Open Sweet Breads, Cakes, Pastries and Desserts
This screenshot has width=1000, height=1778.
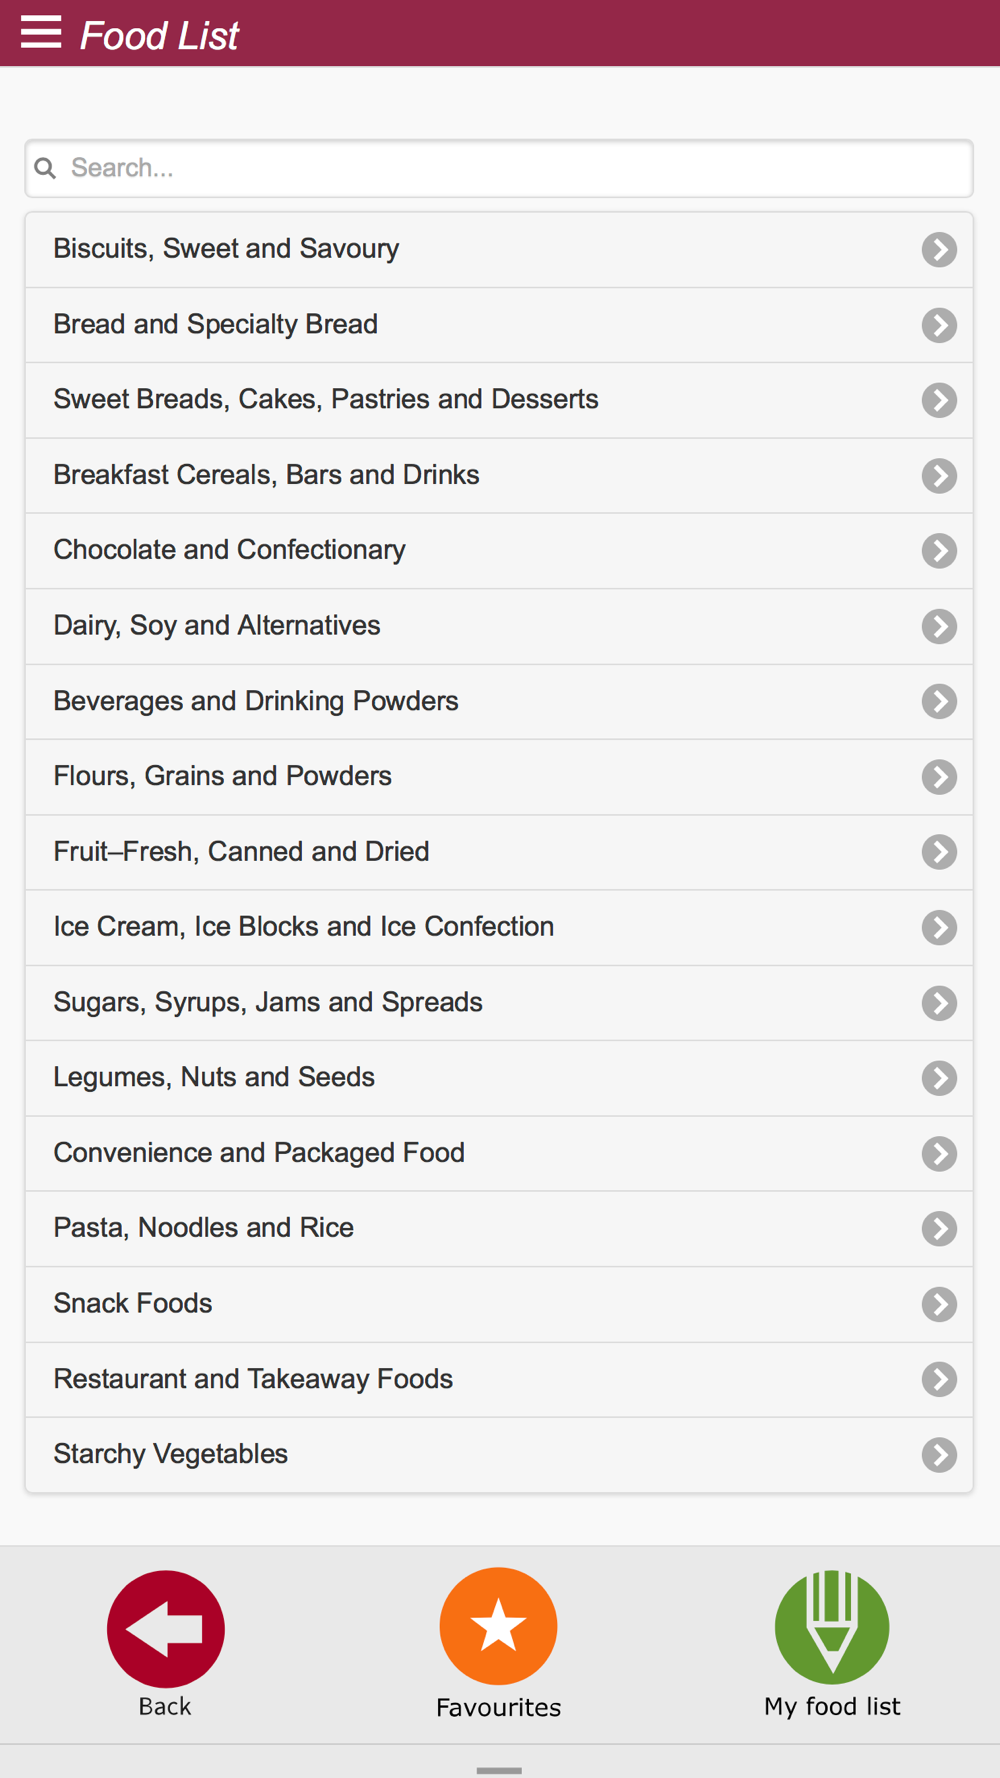pyautogui.click(x=499, y=400)
